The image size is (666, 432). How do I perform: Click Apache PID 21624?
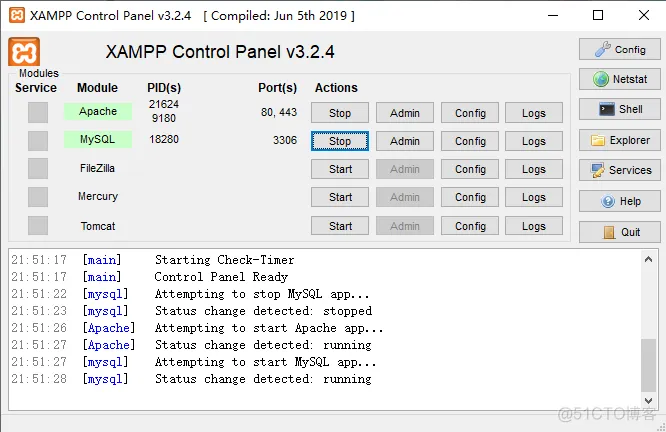(164, 104)
